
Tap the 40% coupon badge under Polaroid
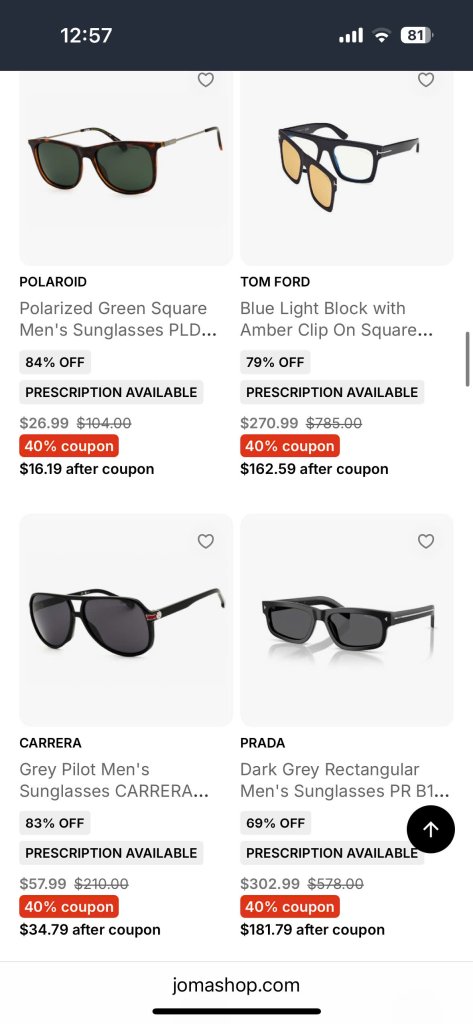69,446
